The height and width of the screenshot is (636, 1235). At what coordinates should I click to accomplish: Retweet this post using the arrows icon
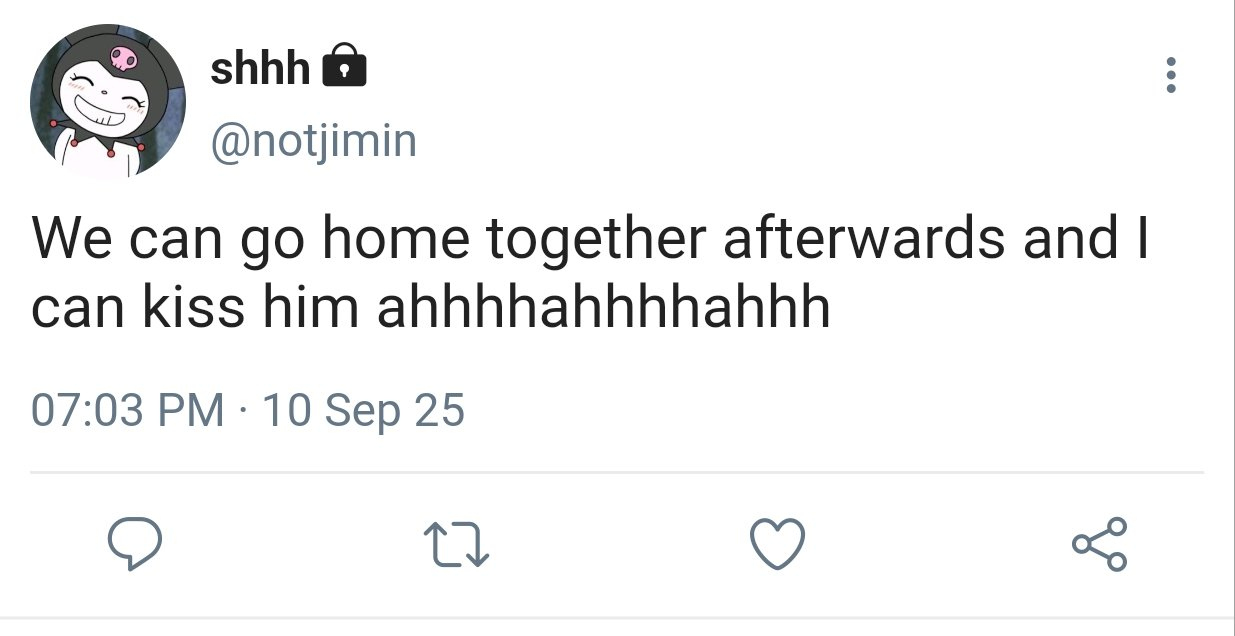[456, 545]
